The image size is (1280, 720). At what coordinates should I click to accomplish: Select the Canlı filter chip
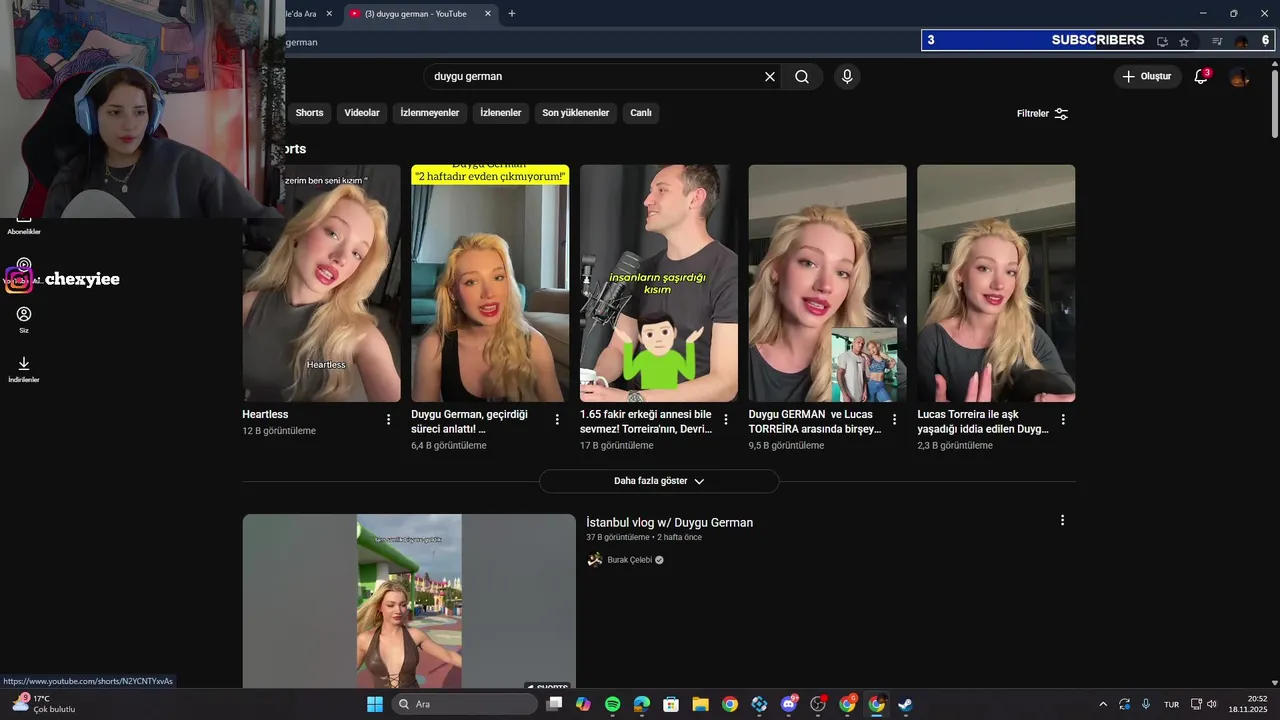click(641, 113)
